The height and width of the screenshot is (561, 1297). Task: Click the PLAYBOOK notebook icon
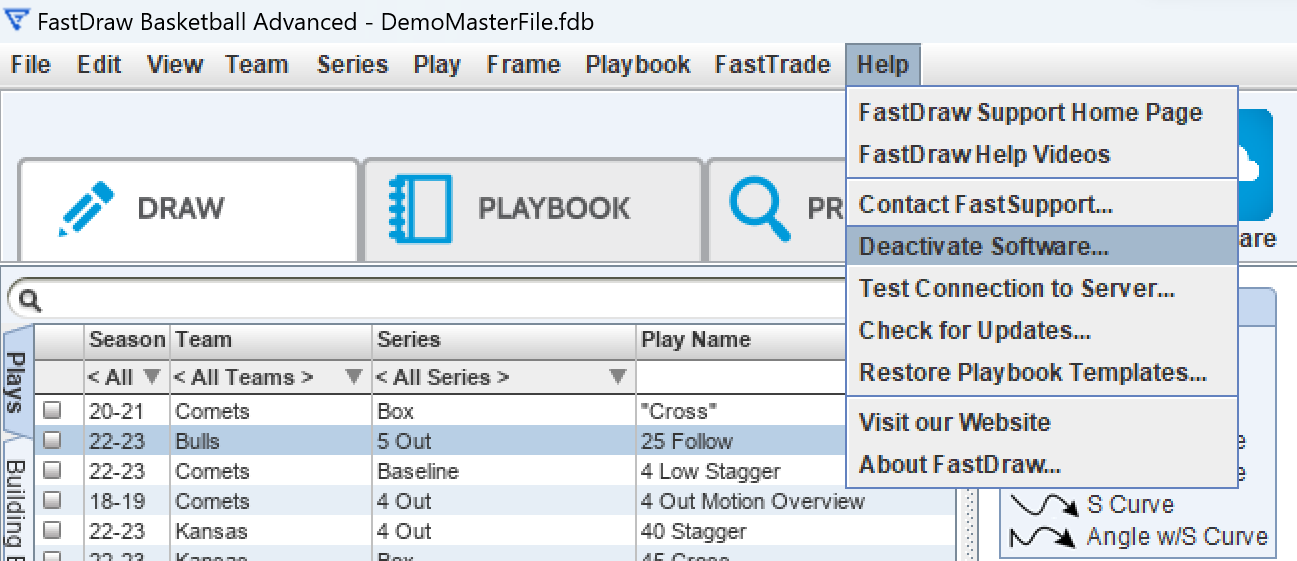[x=419, y=209]
